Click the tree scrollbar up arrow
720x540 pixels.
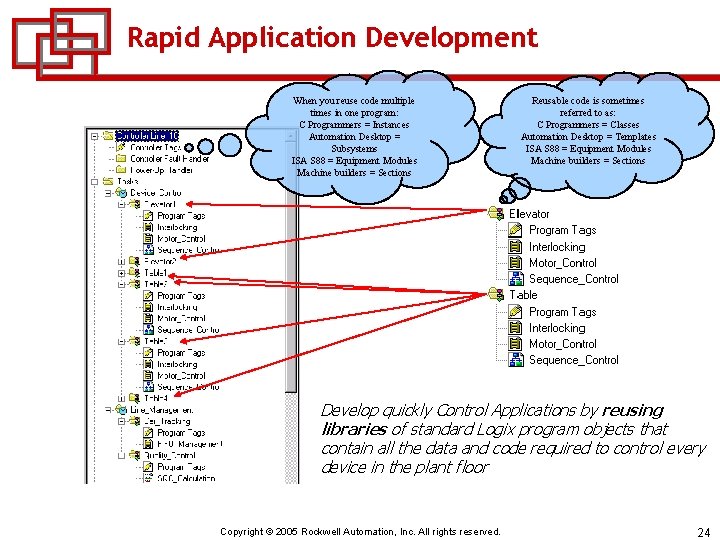point(291,136)
